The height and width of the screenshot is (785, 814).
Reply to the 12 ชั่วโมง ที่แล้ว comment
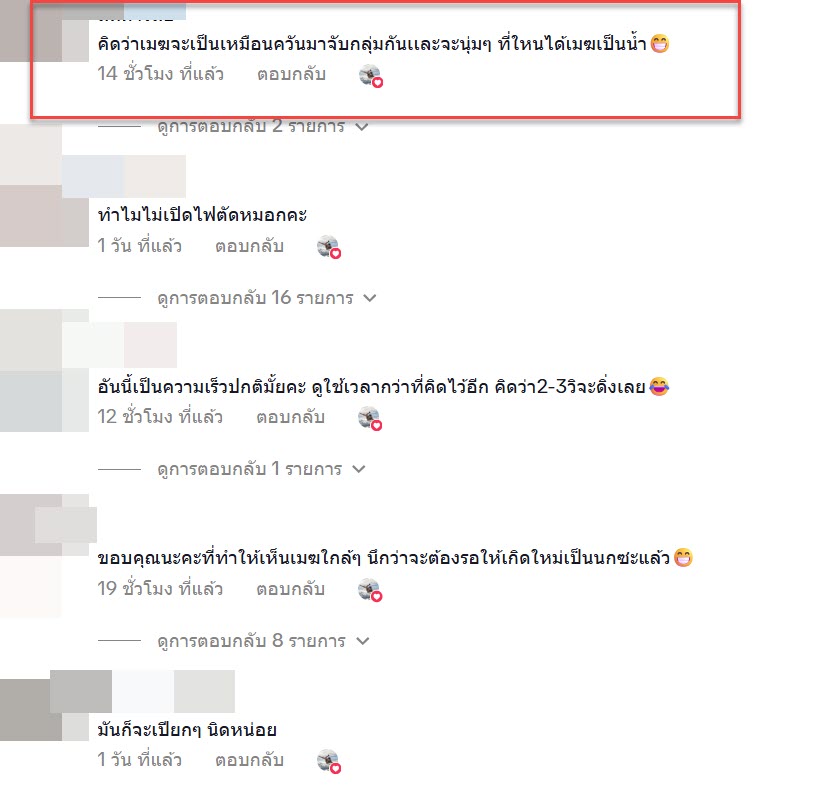(291, 417)
